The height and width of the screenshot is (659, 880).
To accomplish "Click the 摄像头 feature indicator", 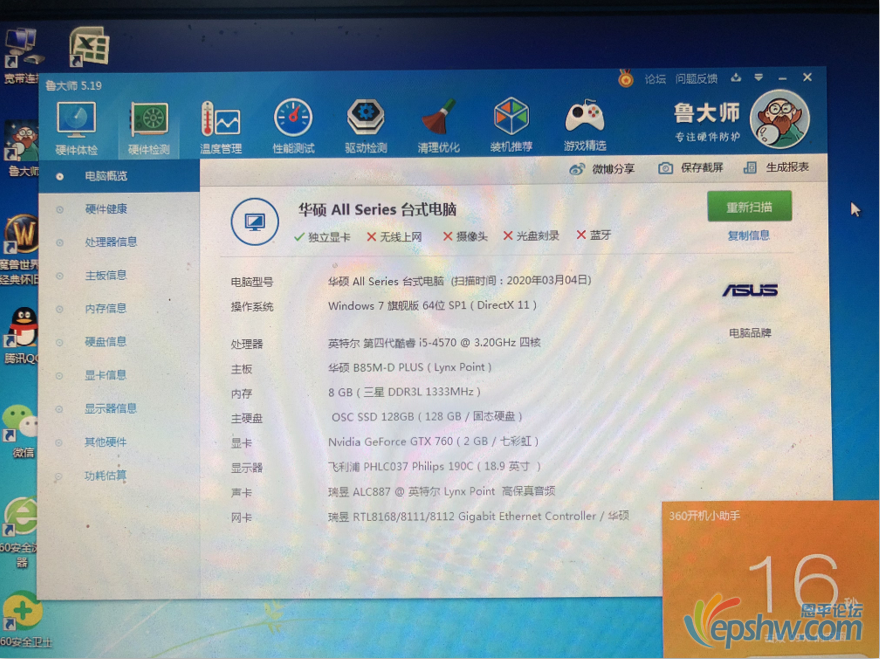I will (465, 236).
